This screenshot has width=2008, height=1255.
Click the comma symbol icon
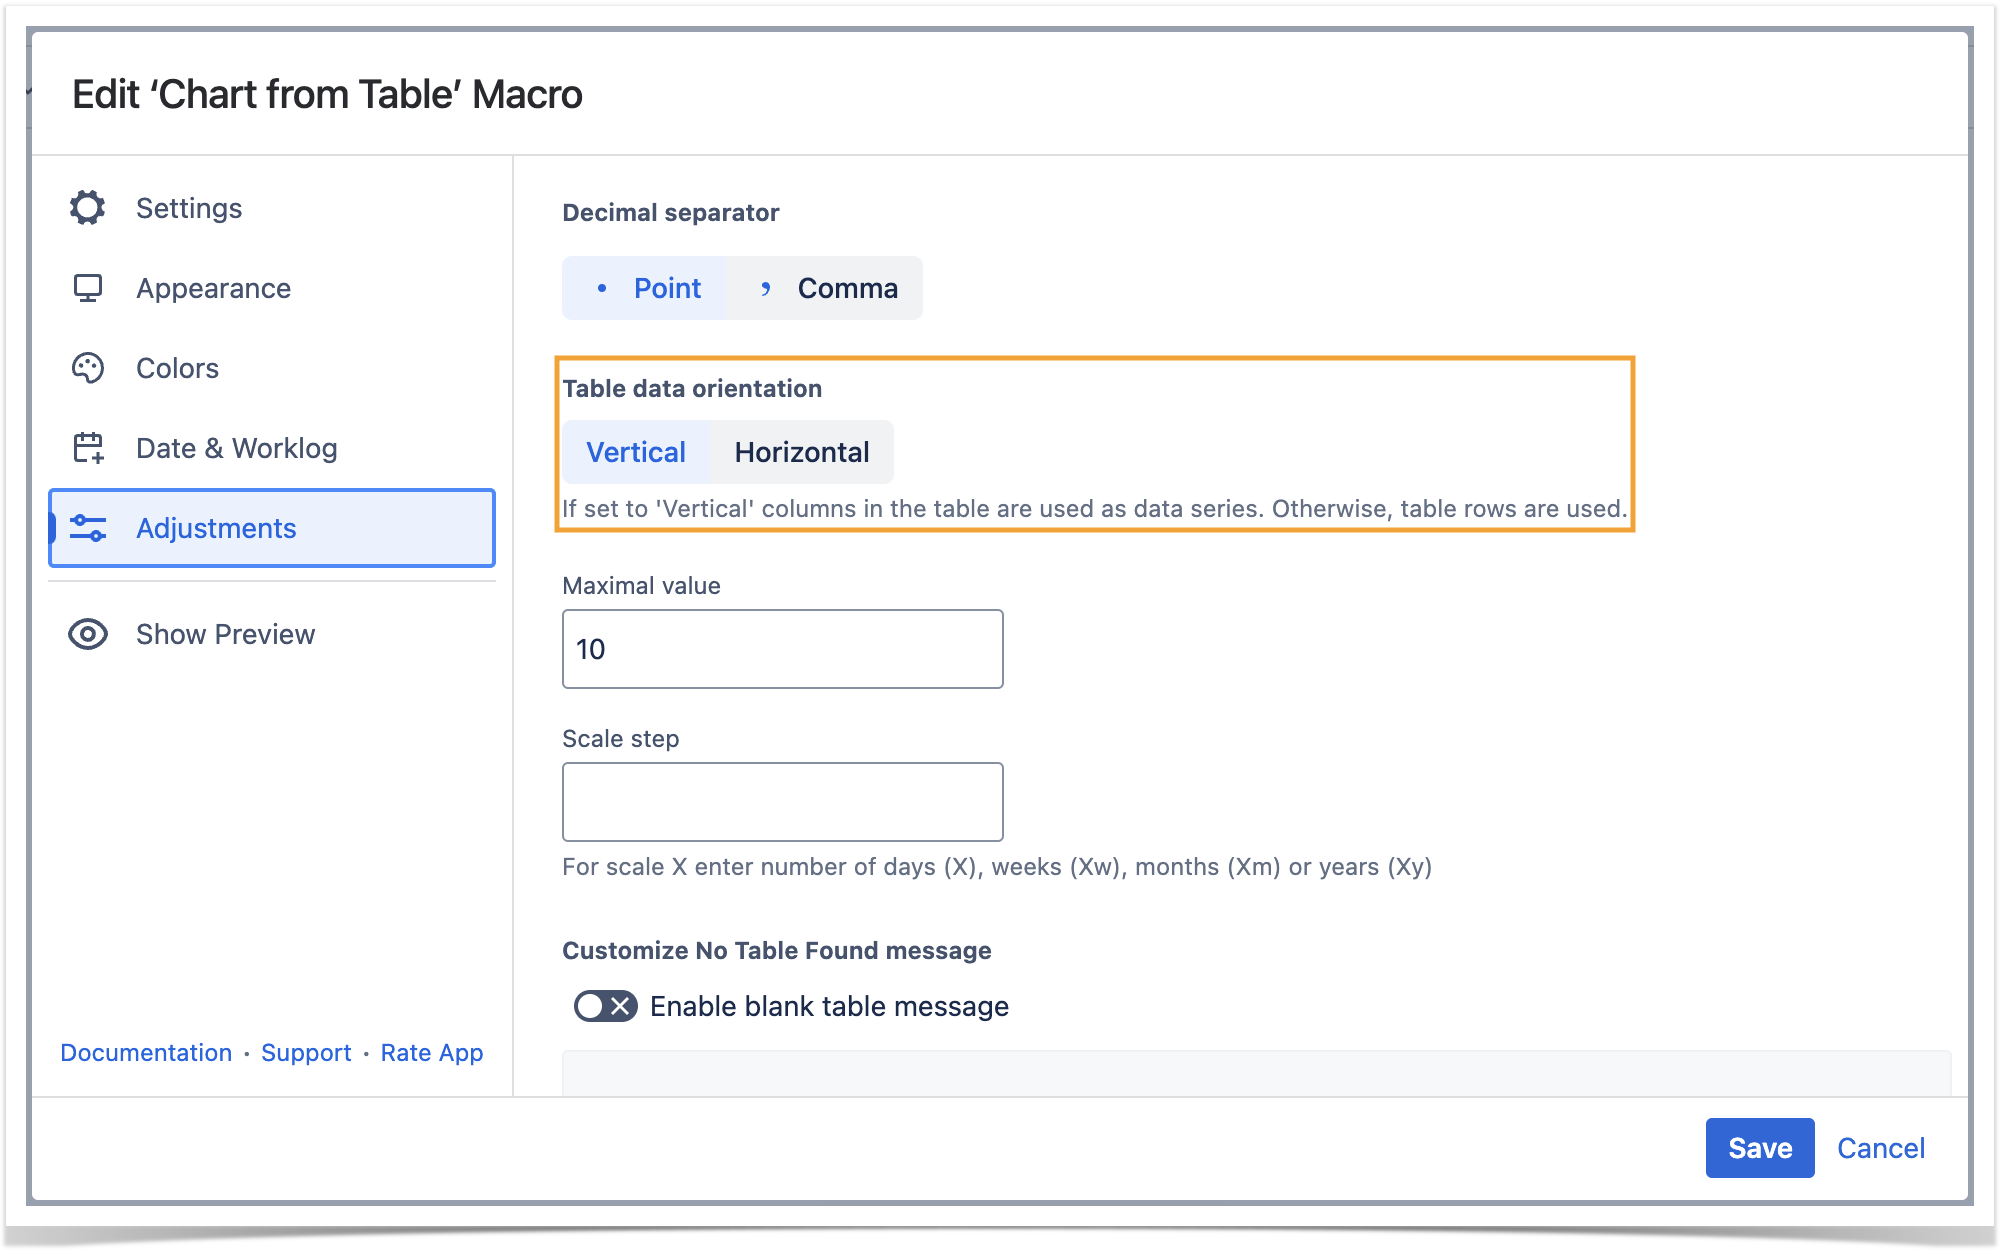pyautogui.click(x=765, y=289)
